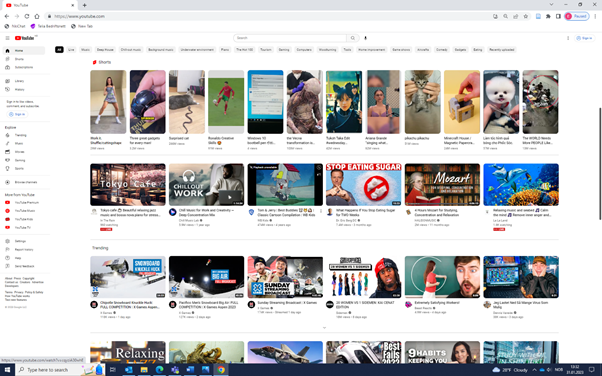Image resolution: width=602 pixels, height=376 pixels.
Task: Open Gaming in the Explore section
Action: [23, 160]
